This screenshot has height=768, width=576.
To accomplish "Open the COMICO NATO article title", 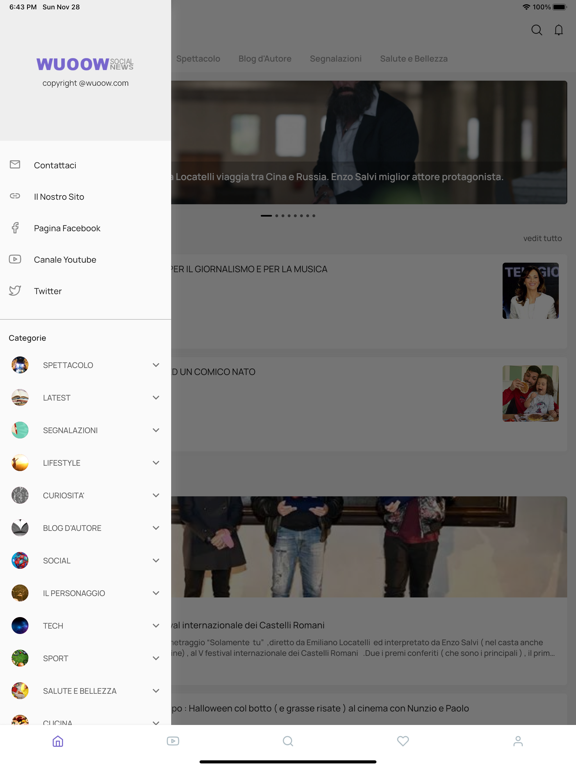I will (x=213, y=372).
